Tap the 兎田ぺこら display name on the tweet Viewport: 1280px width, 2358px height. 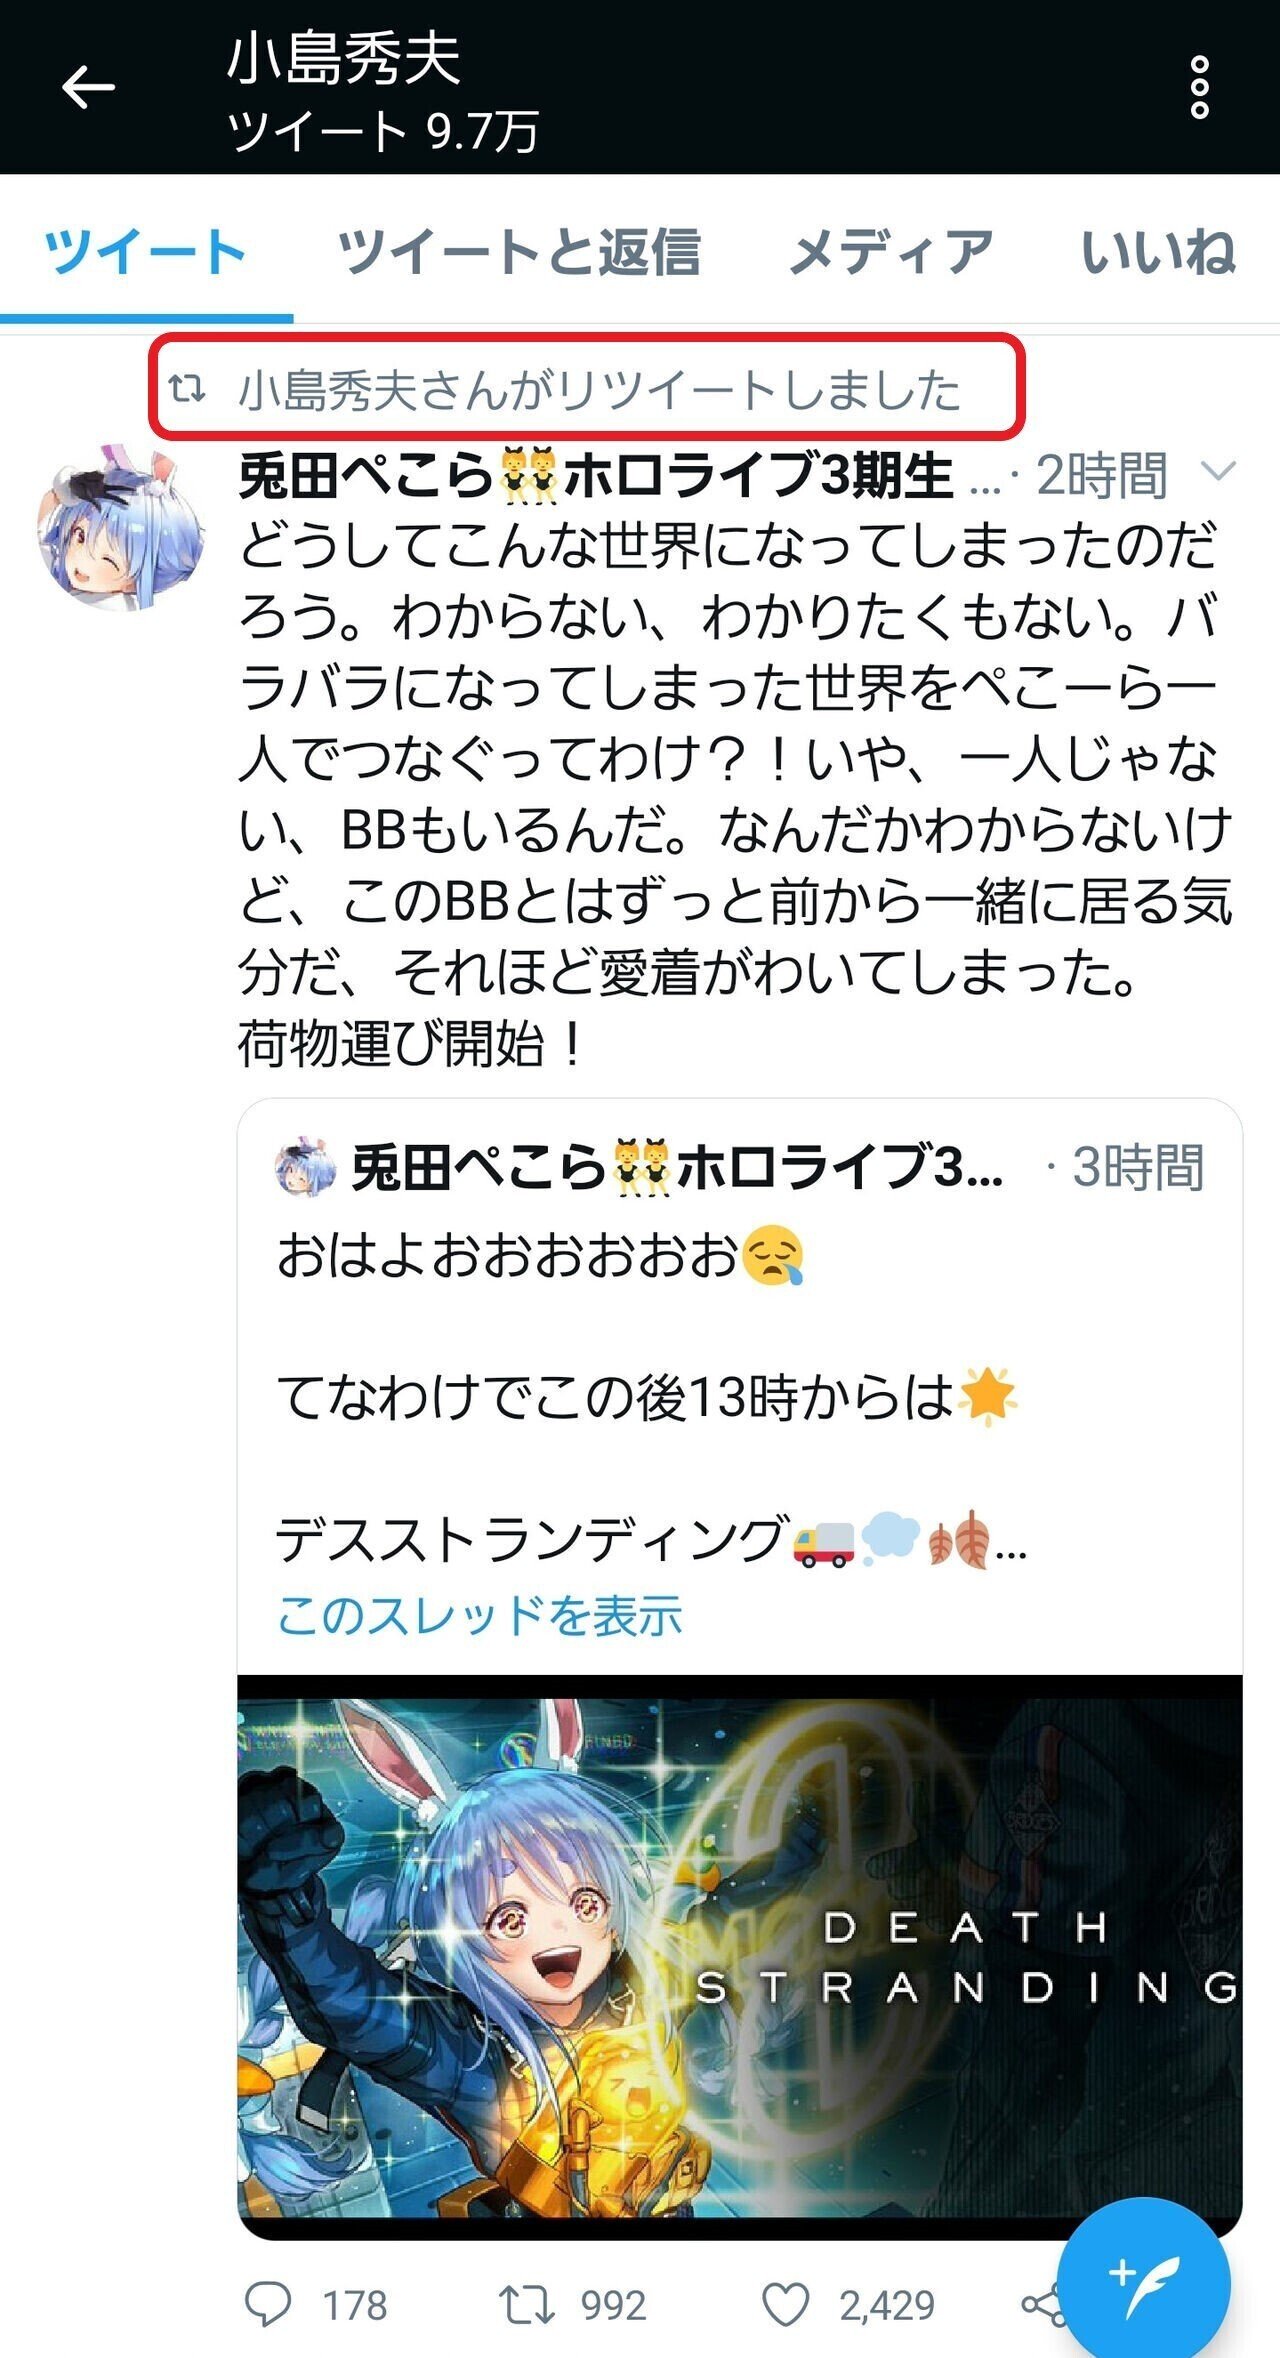[x=596, y=475]
